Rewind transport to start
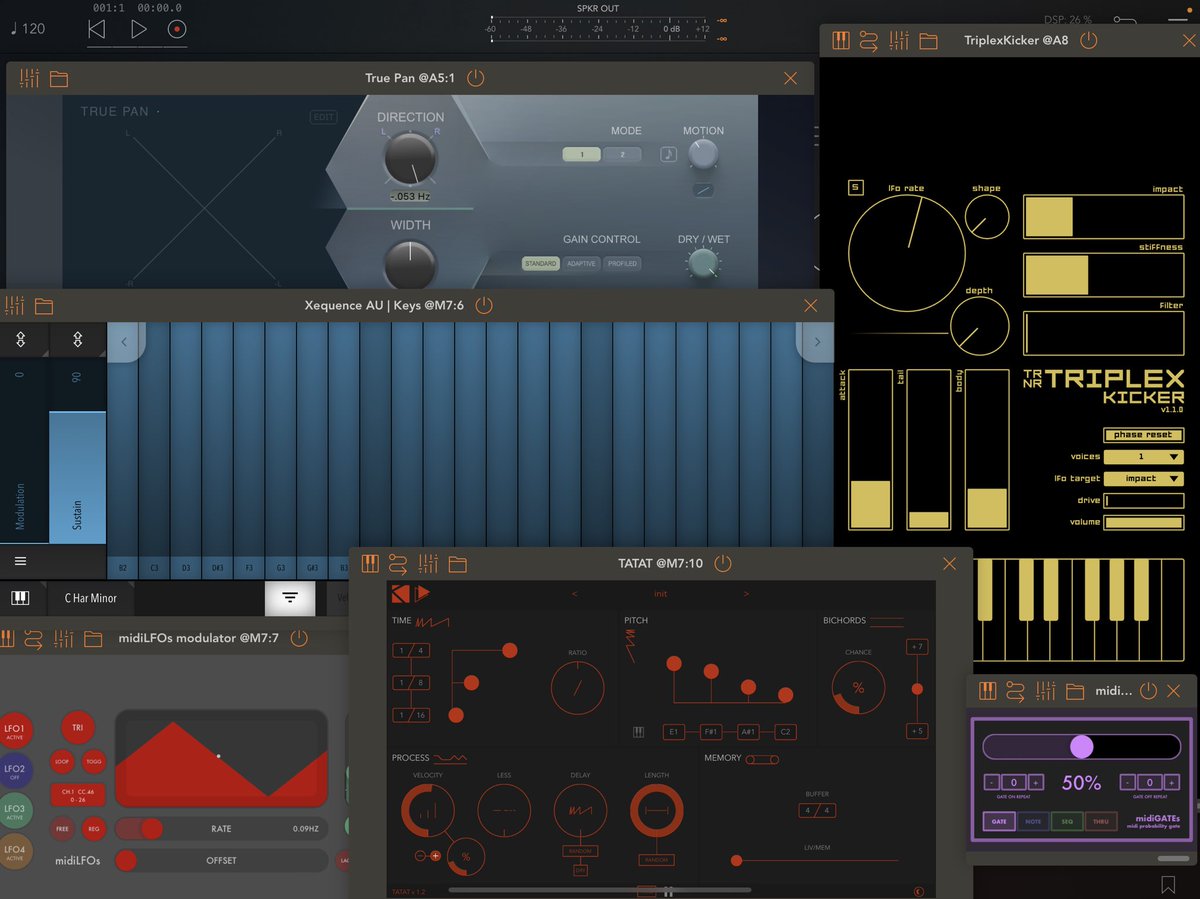The image size is (1200, 899). pyautogui.click(x=96, y=29)
